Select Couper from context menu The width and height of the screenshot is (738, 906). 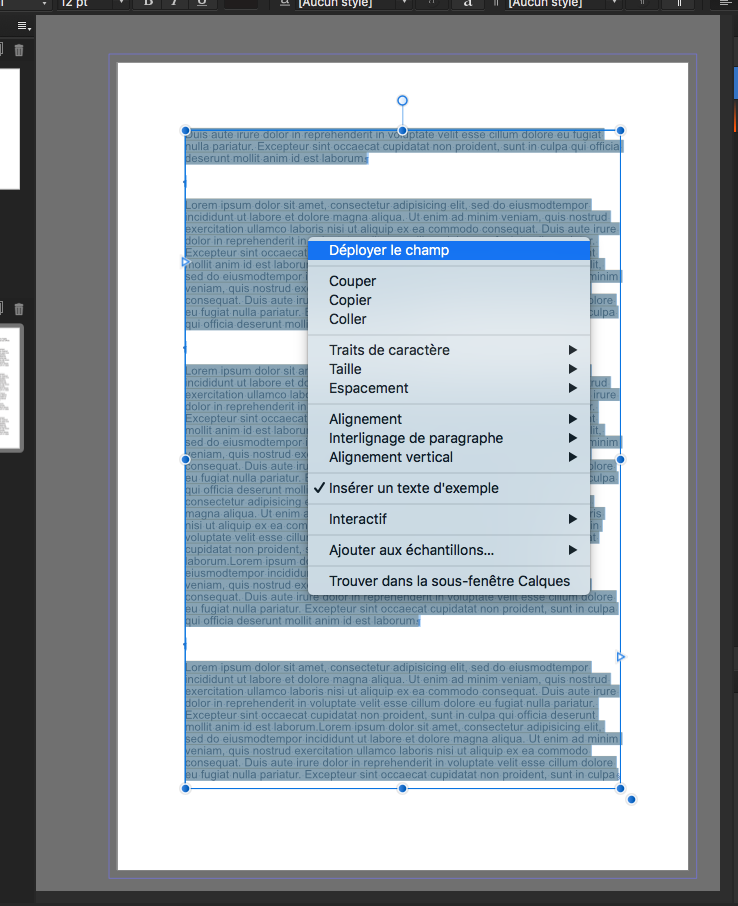coord(449,281)
